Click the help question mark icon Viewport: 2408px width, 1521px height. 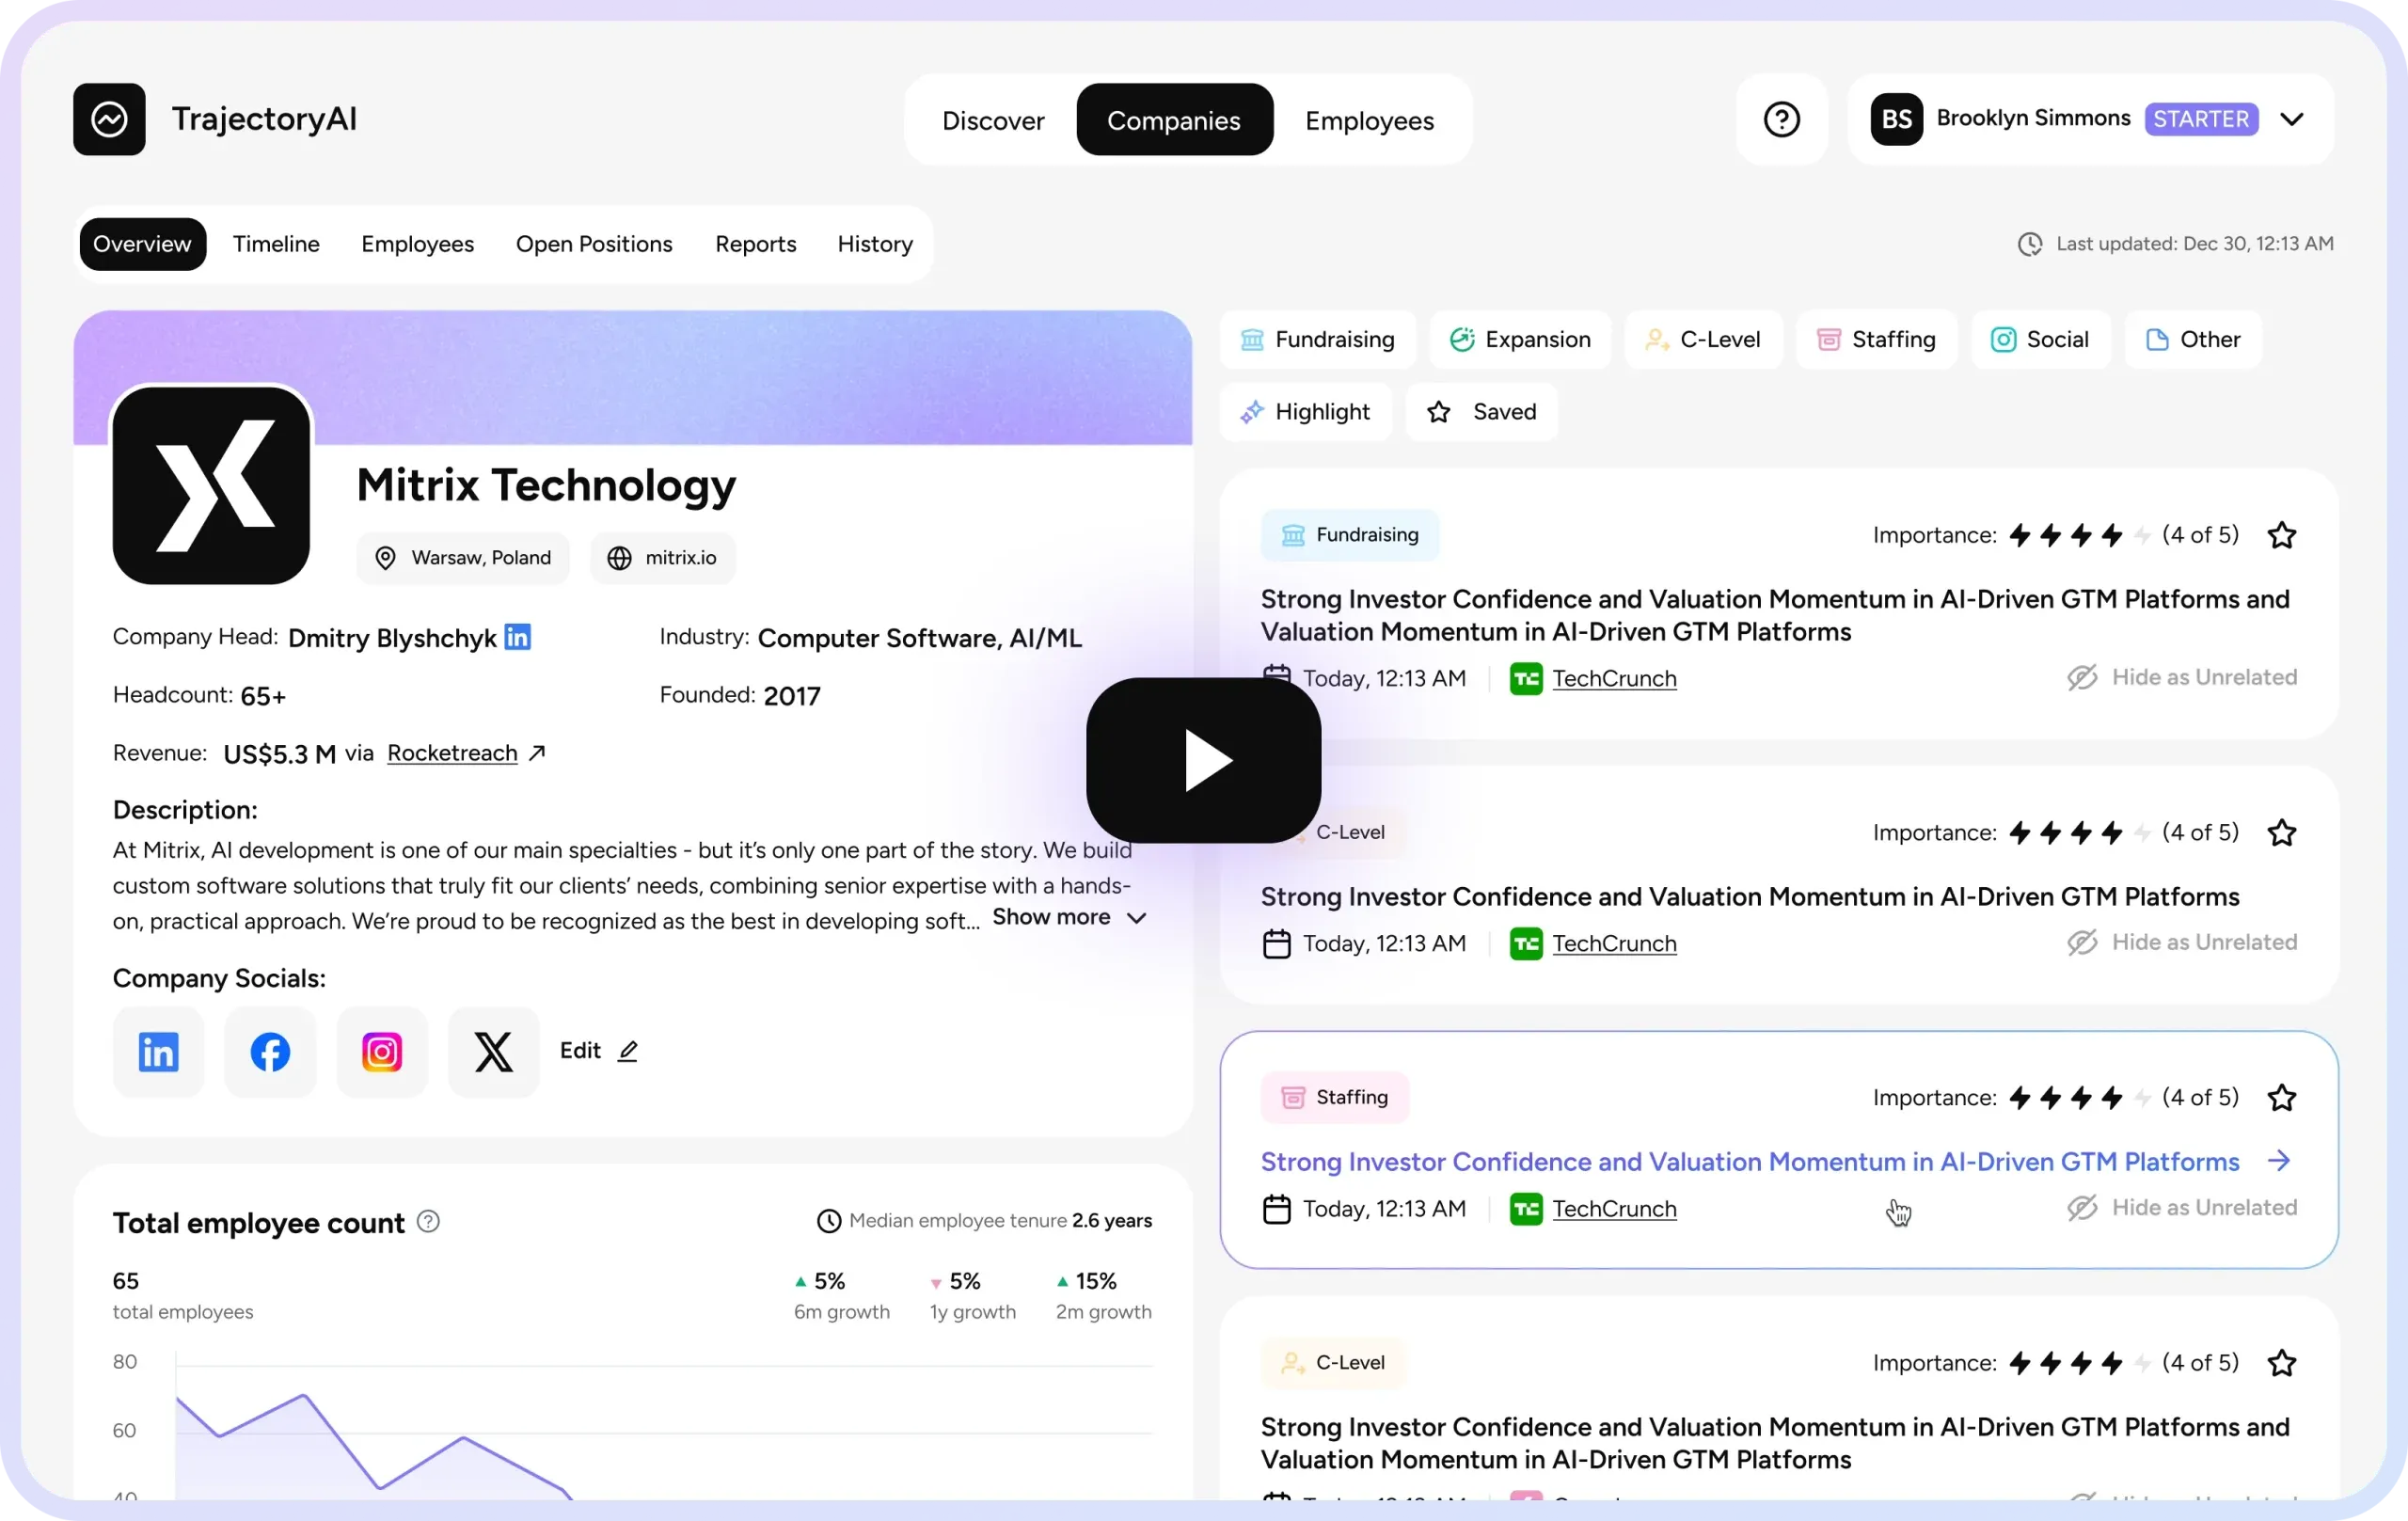point(1781,119)
